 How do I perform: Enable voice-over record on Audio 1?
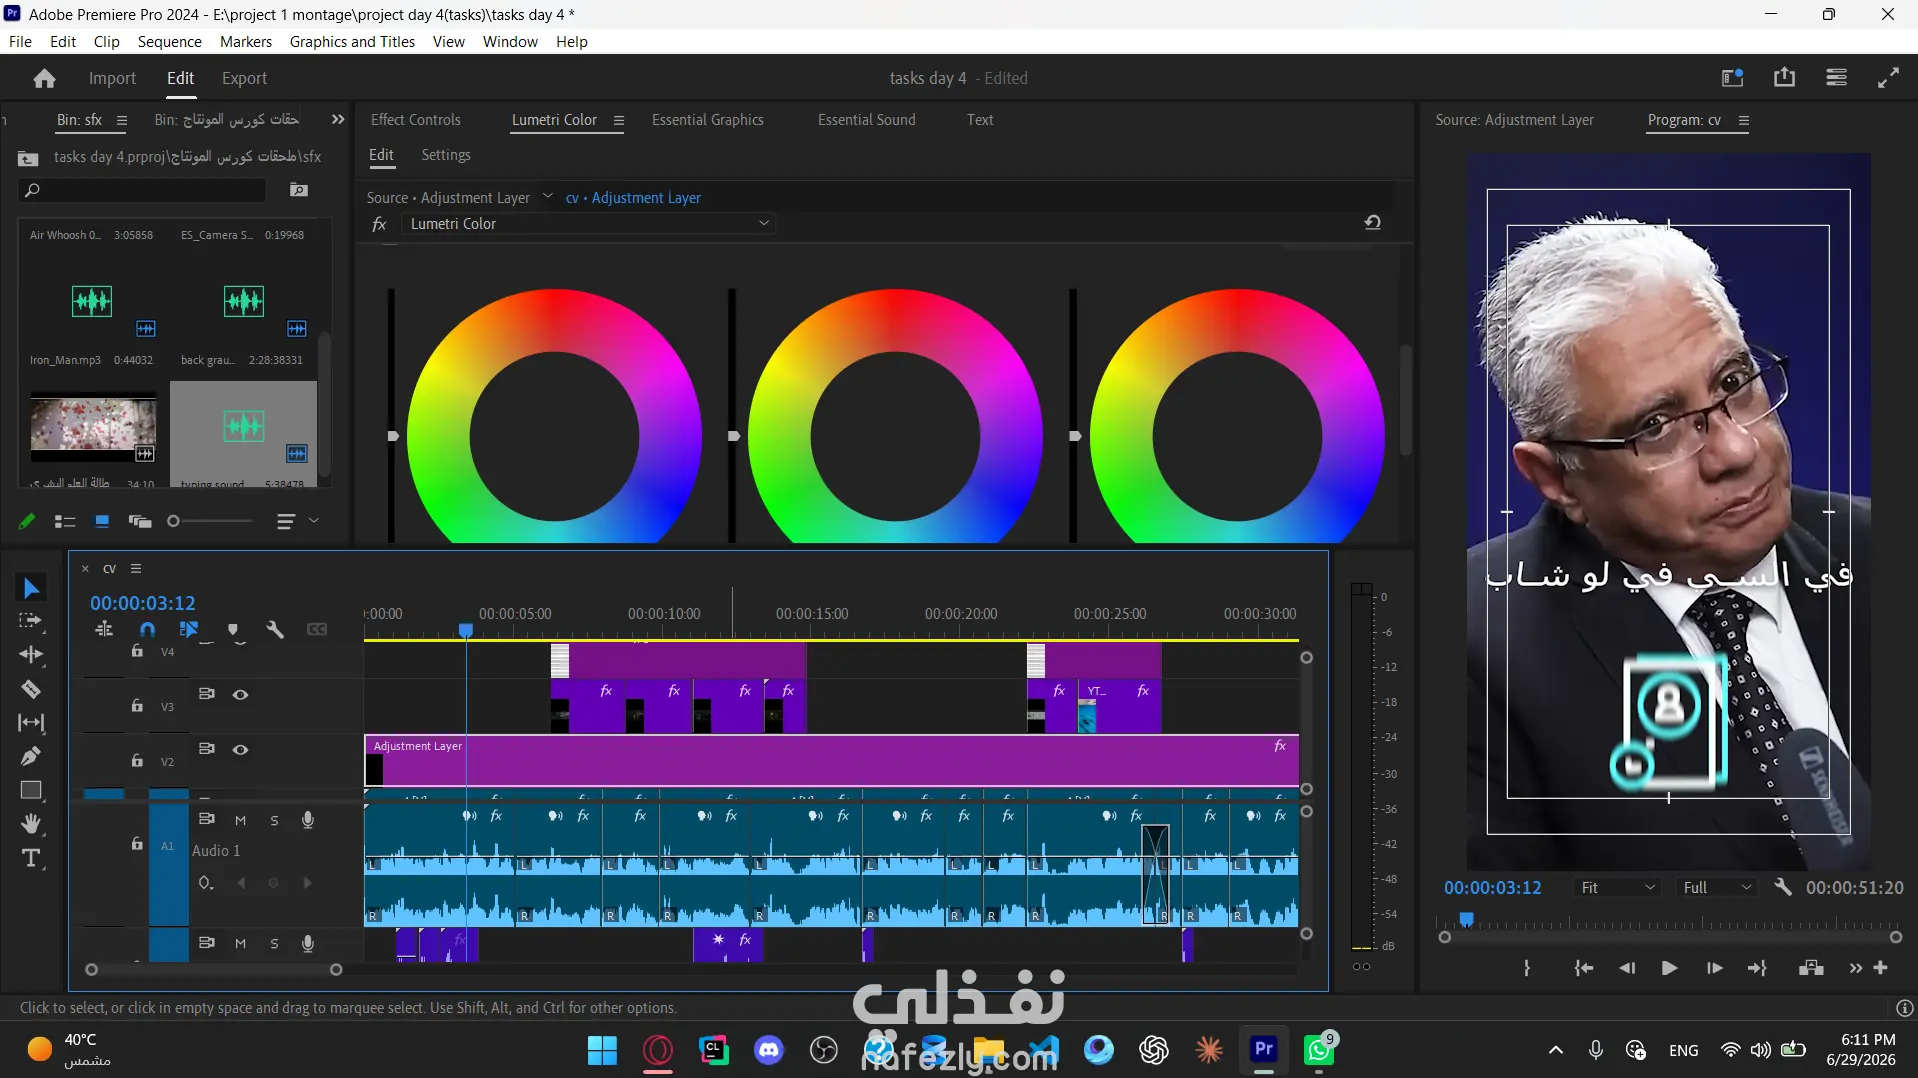308,820
